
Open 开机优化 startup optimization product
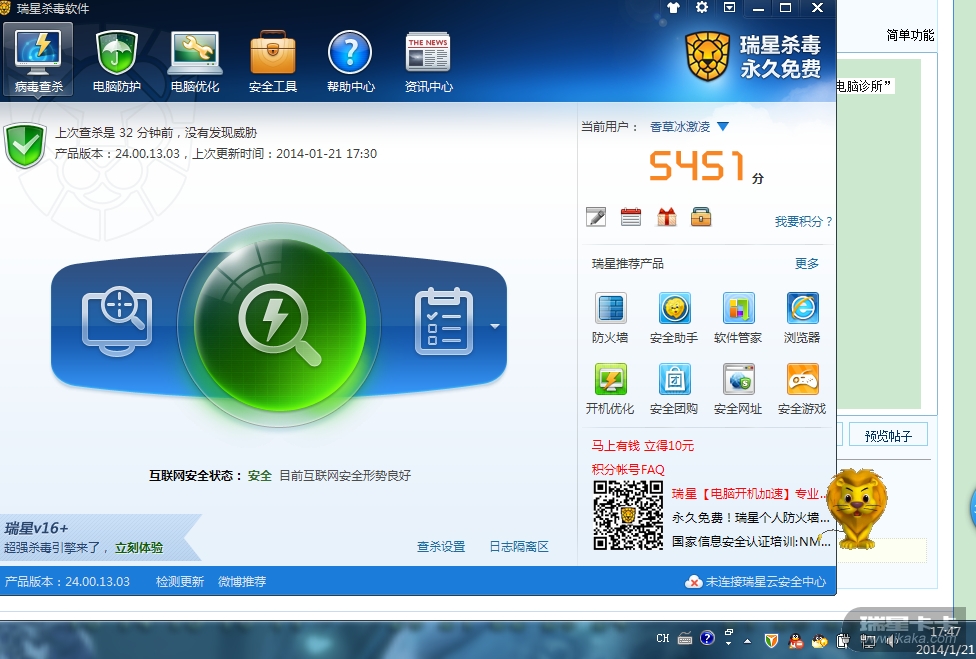pyautogui.click(x=610, y=390)
